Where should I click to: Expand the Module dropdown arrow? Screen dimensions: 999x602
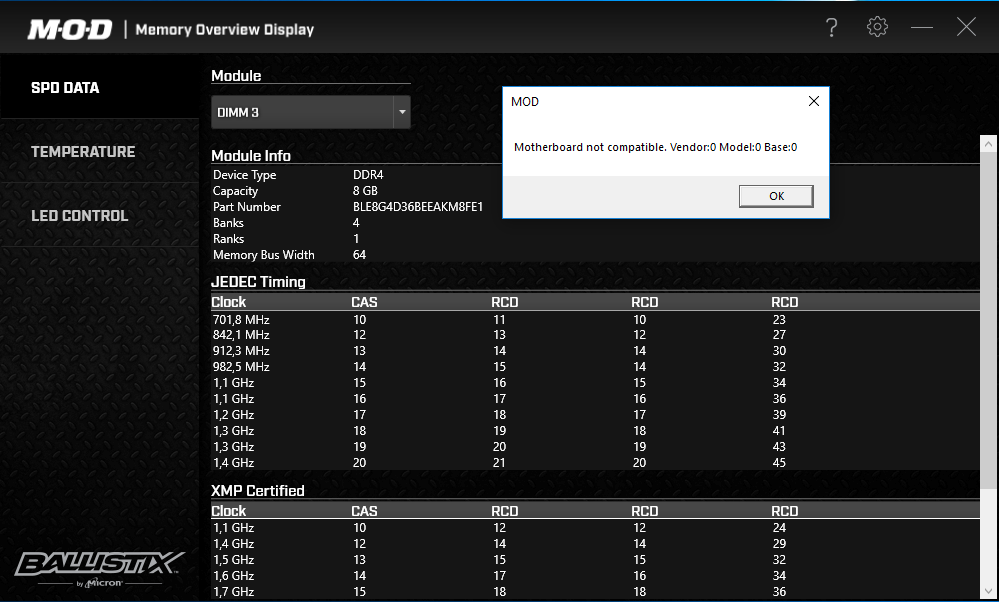(402, 112)
